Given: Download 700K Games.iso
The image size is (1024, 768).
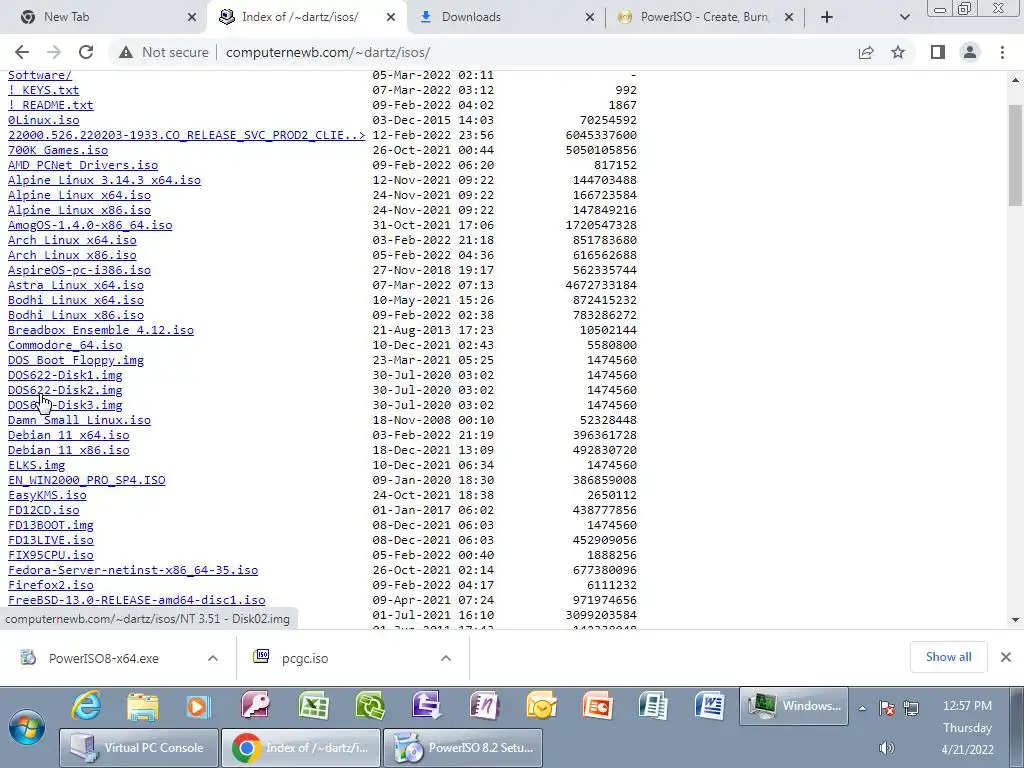Looking at the screenshot, I should [58, 150].
